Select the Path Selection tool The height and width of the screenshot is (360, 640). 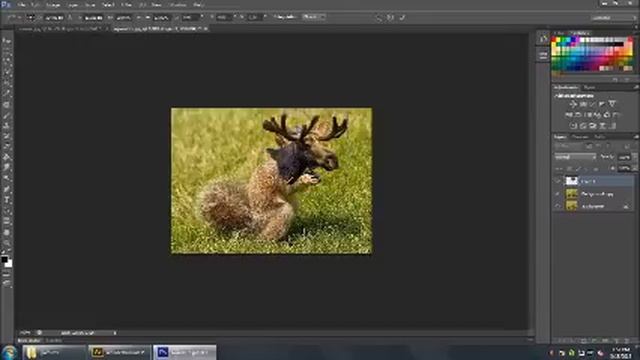coord(7,211)
